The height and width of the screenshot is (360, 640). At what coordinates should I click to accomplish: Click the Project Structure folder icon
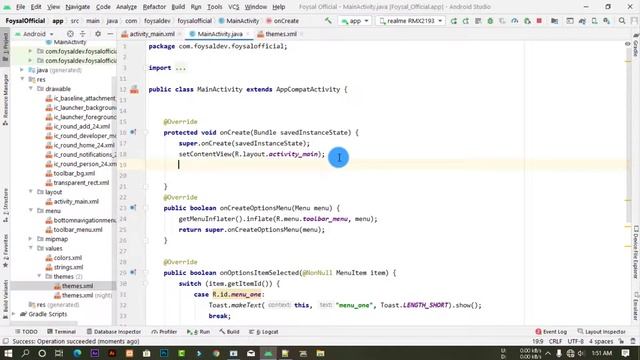point(554,21)
